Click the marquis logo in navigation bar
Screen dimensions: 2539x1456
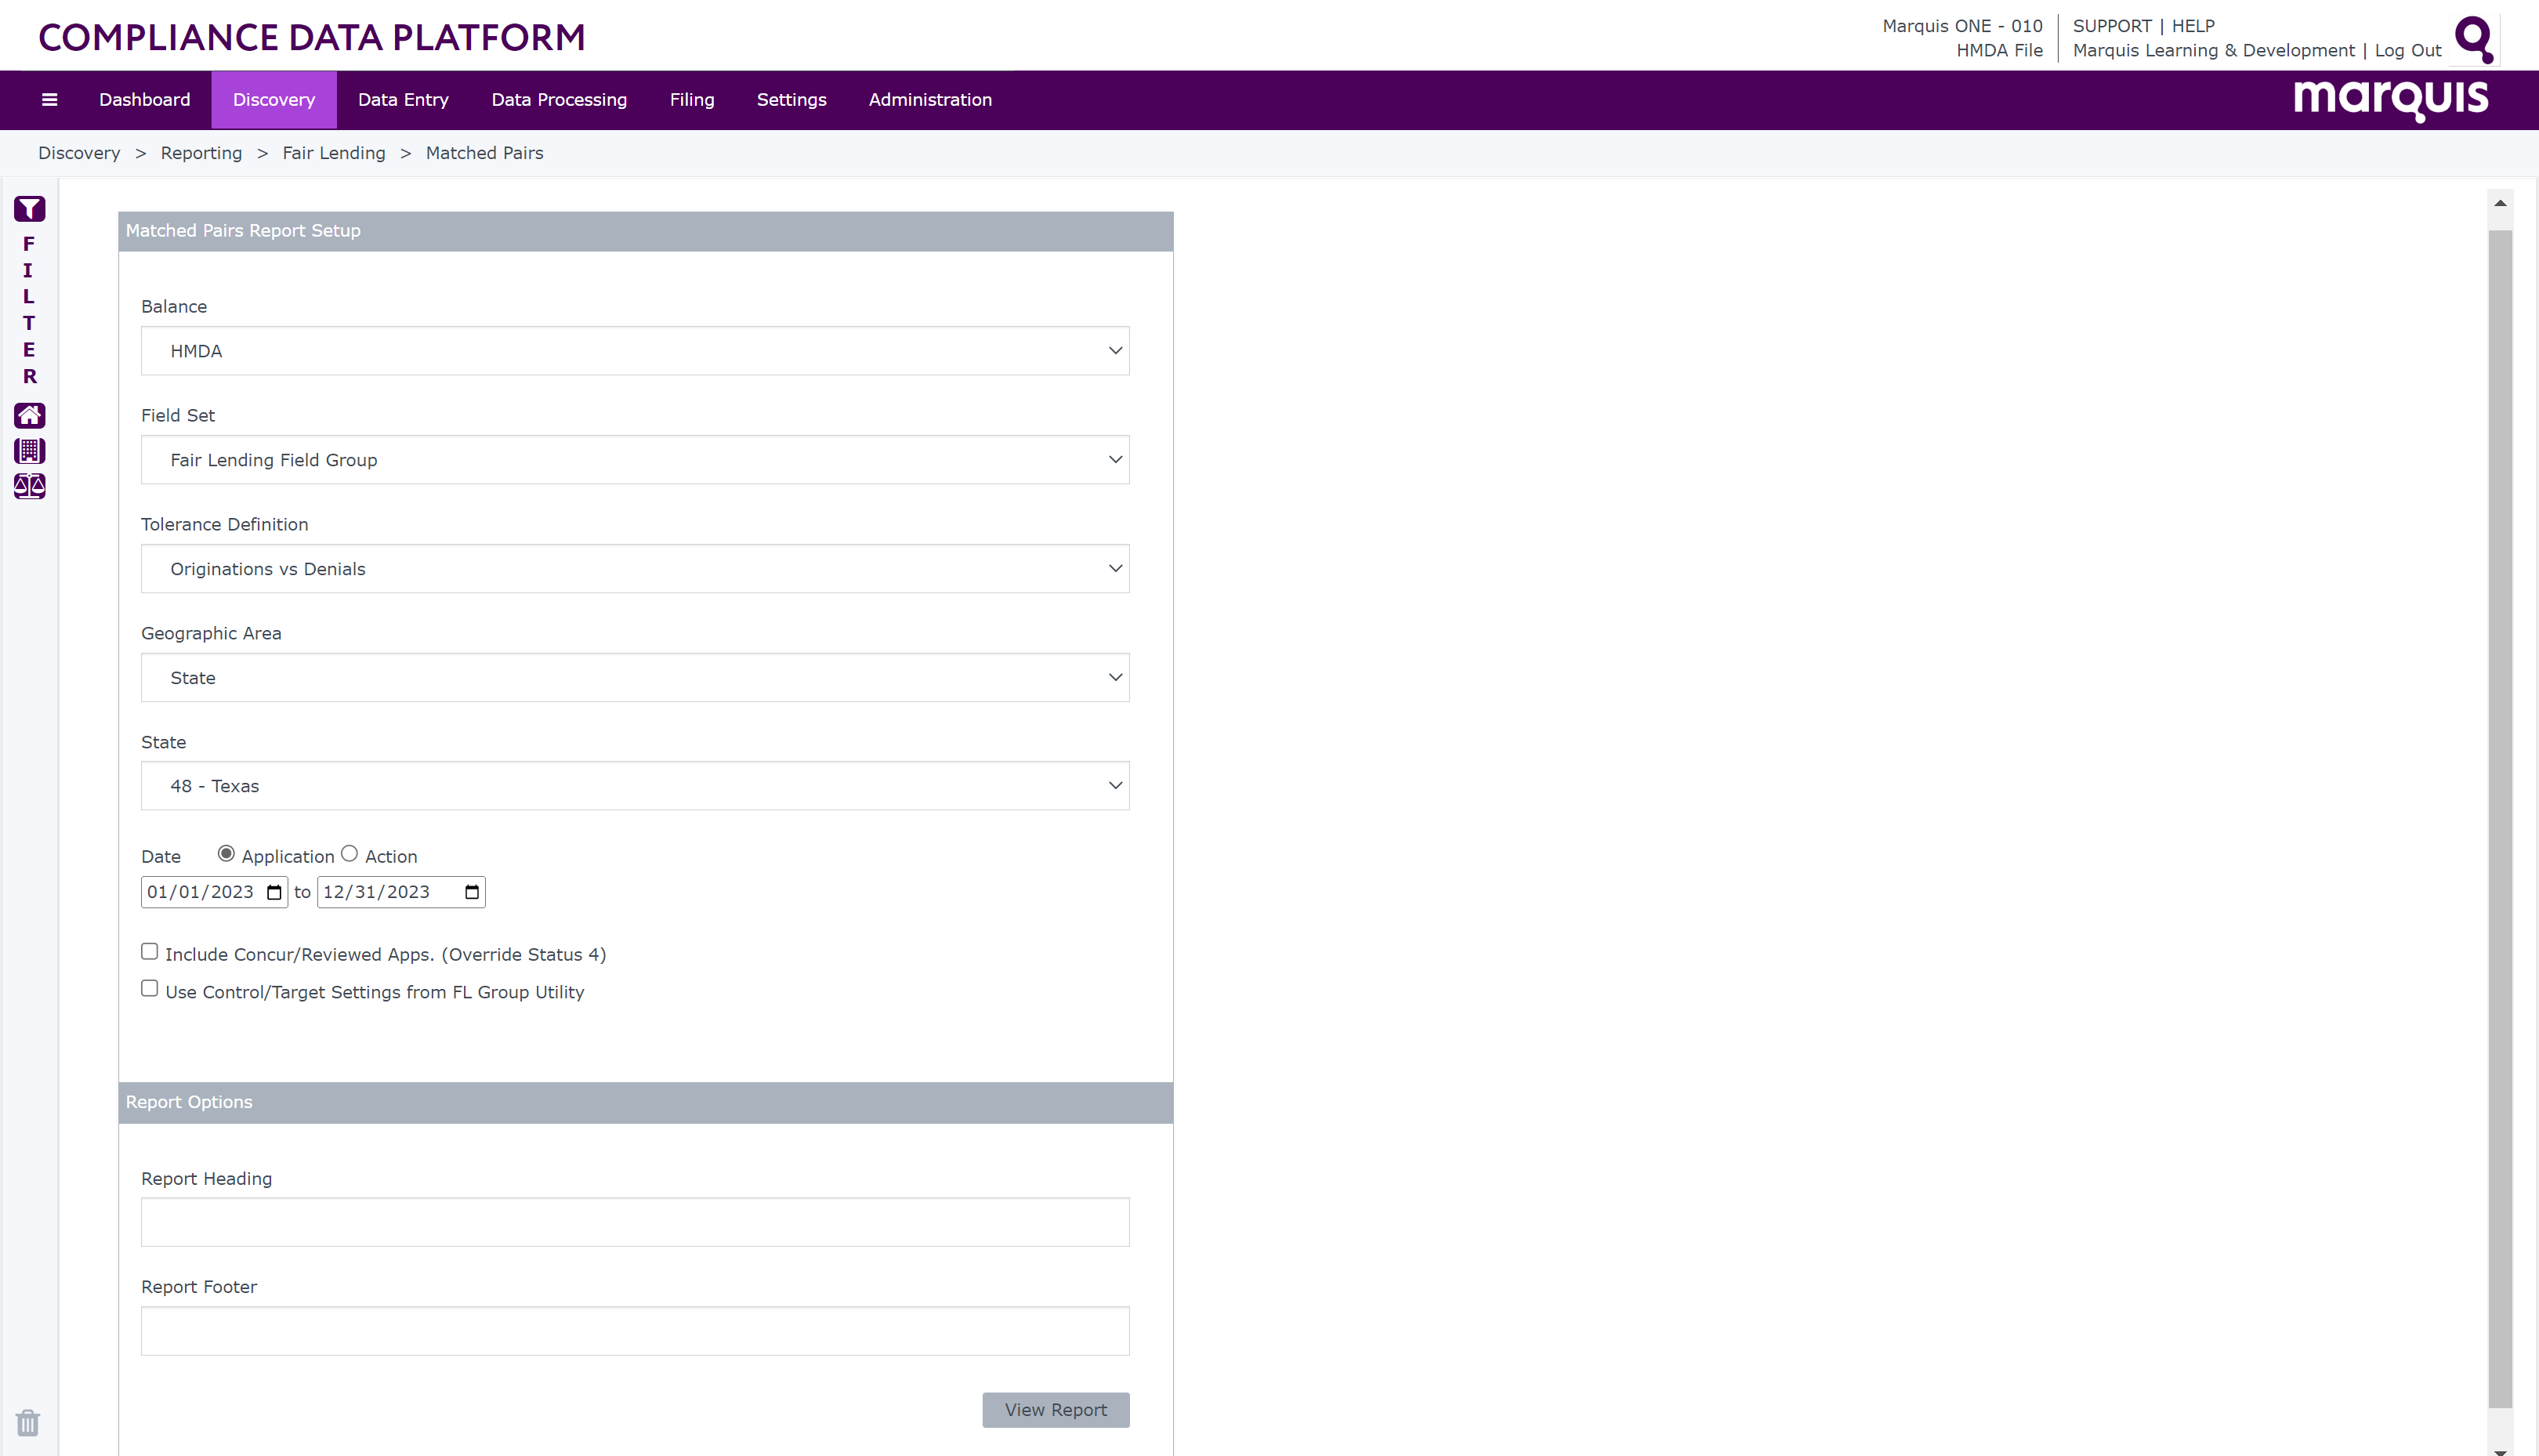[2390, 100]
